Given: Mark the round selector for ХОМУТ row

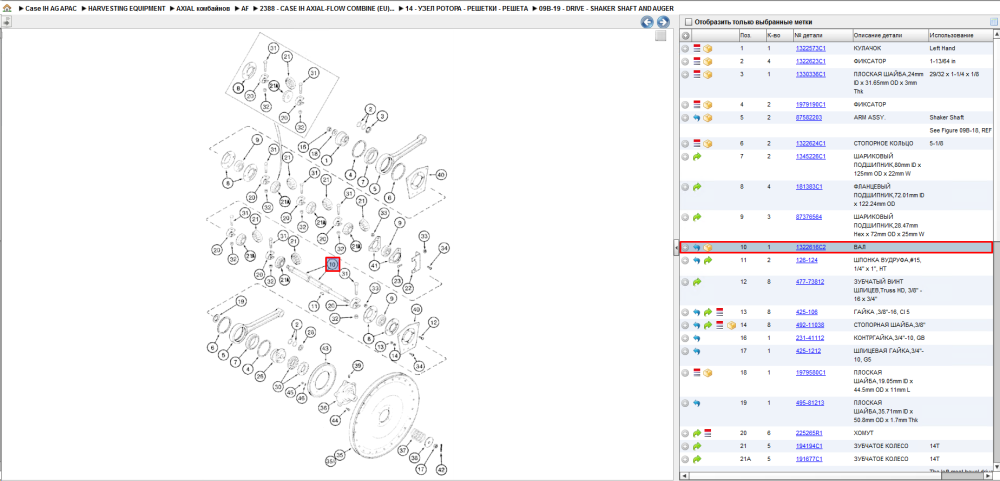Looking at the screenshot, I should pos(685,433).
